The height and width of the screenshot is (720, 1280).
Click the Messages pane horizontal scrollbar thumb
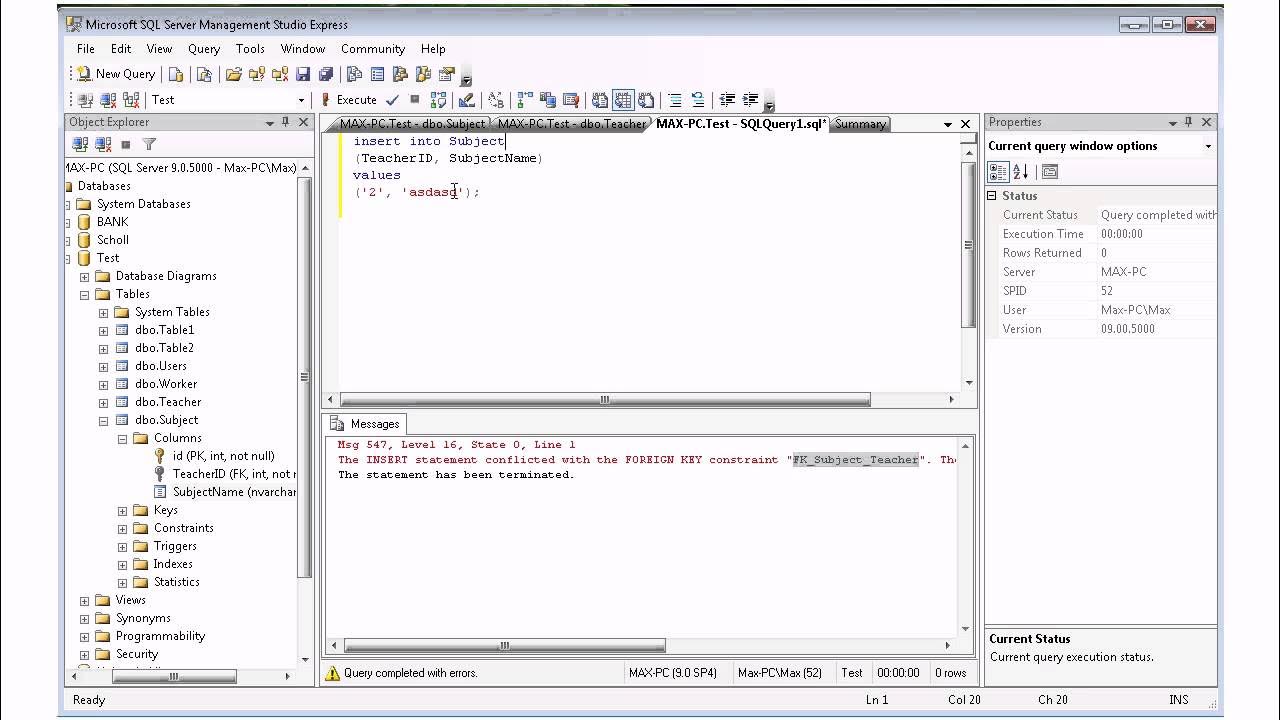505,645
